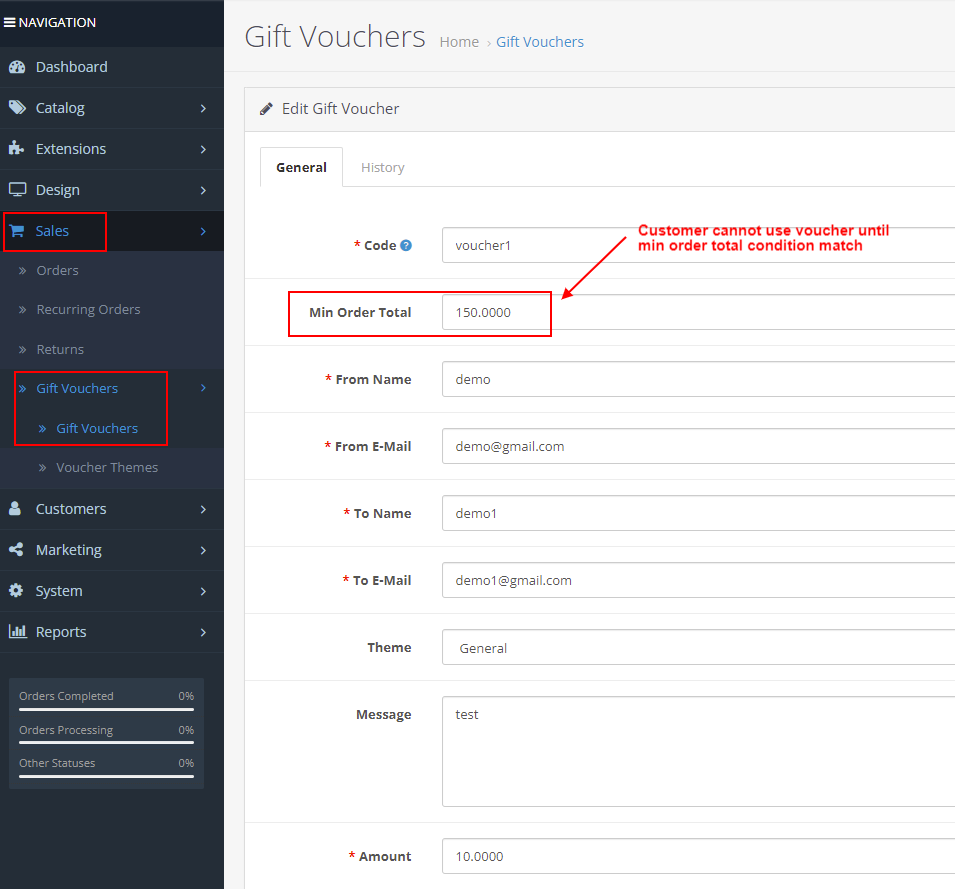Open the Home breadcrumb link
Screen dimensions: 955x889
click(459, 41)
